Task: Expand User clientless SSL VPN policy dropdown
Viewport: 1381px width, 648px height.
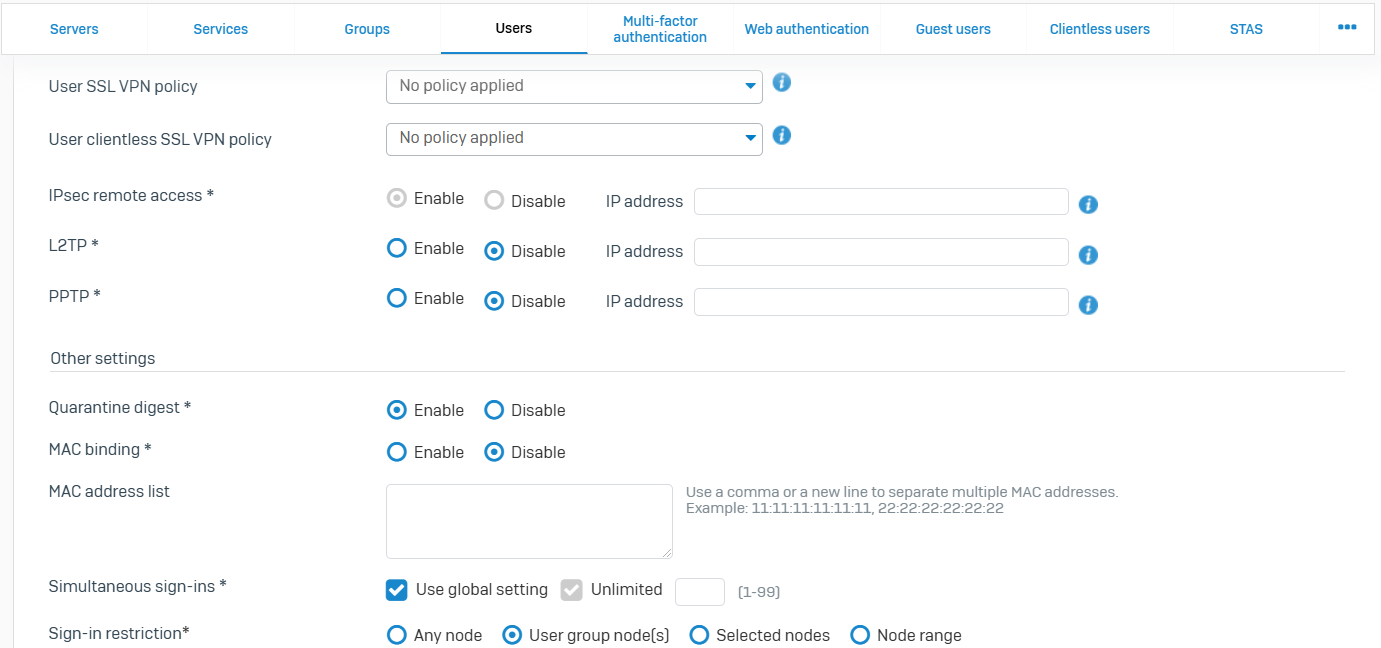Action: 574,139
